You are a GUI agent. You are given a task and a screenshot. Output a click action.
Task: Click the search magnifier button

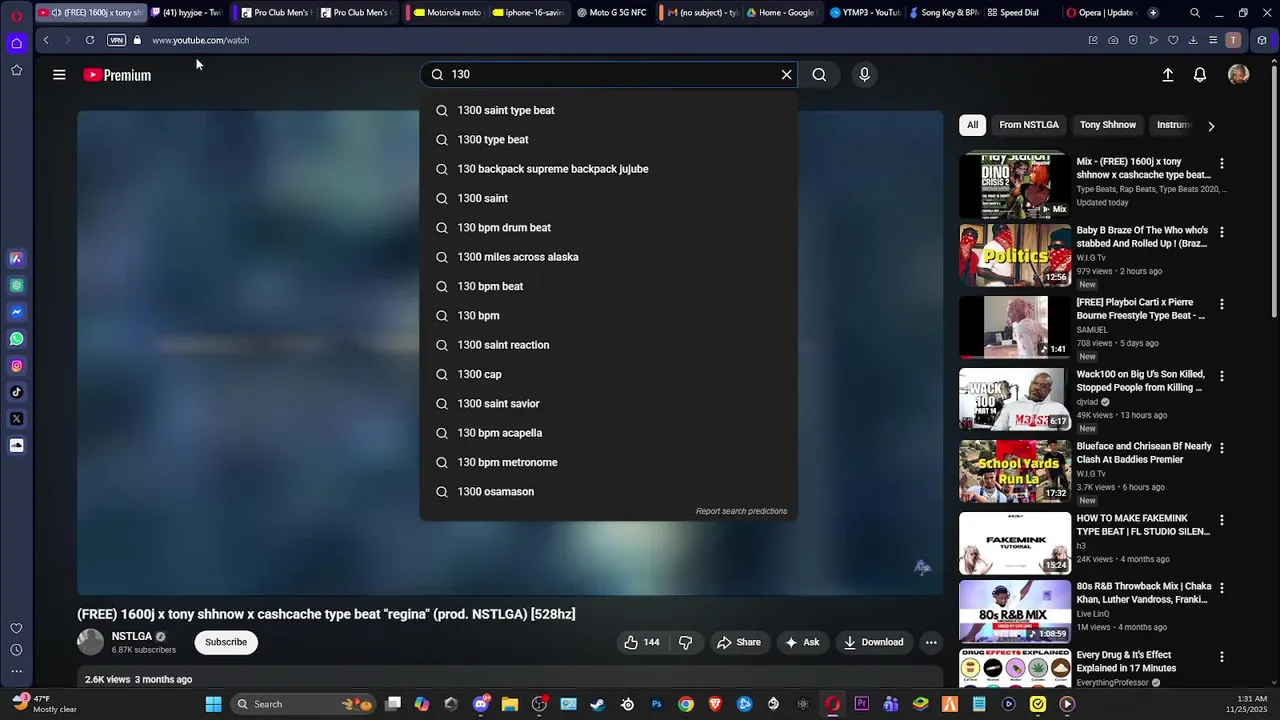coord(819,75)
